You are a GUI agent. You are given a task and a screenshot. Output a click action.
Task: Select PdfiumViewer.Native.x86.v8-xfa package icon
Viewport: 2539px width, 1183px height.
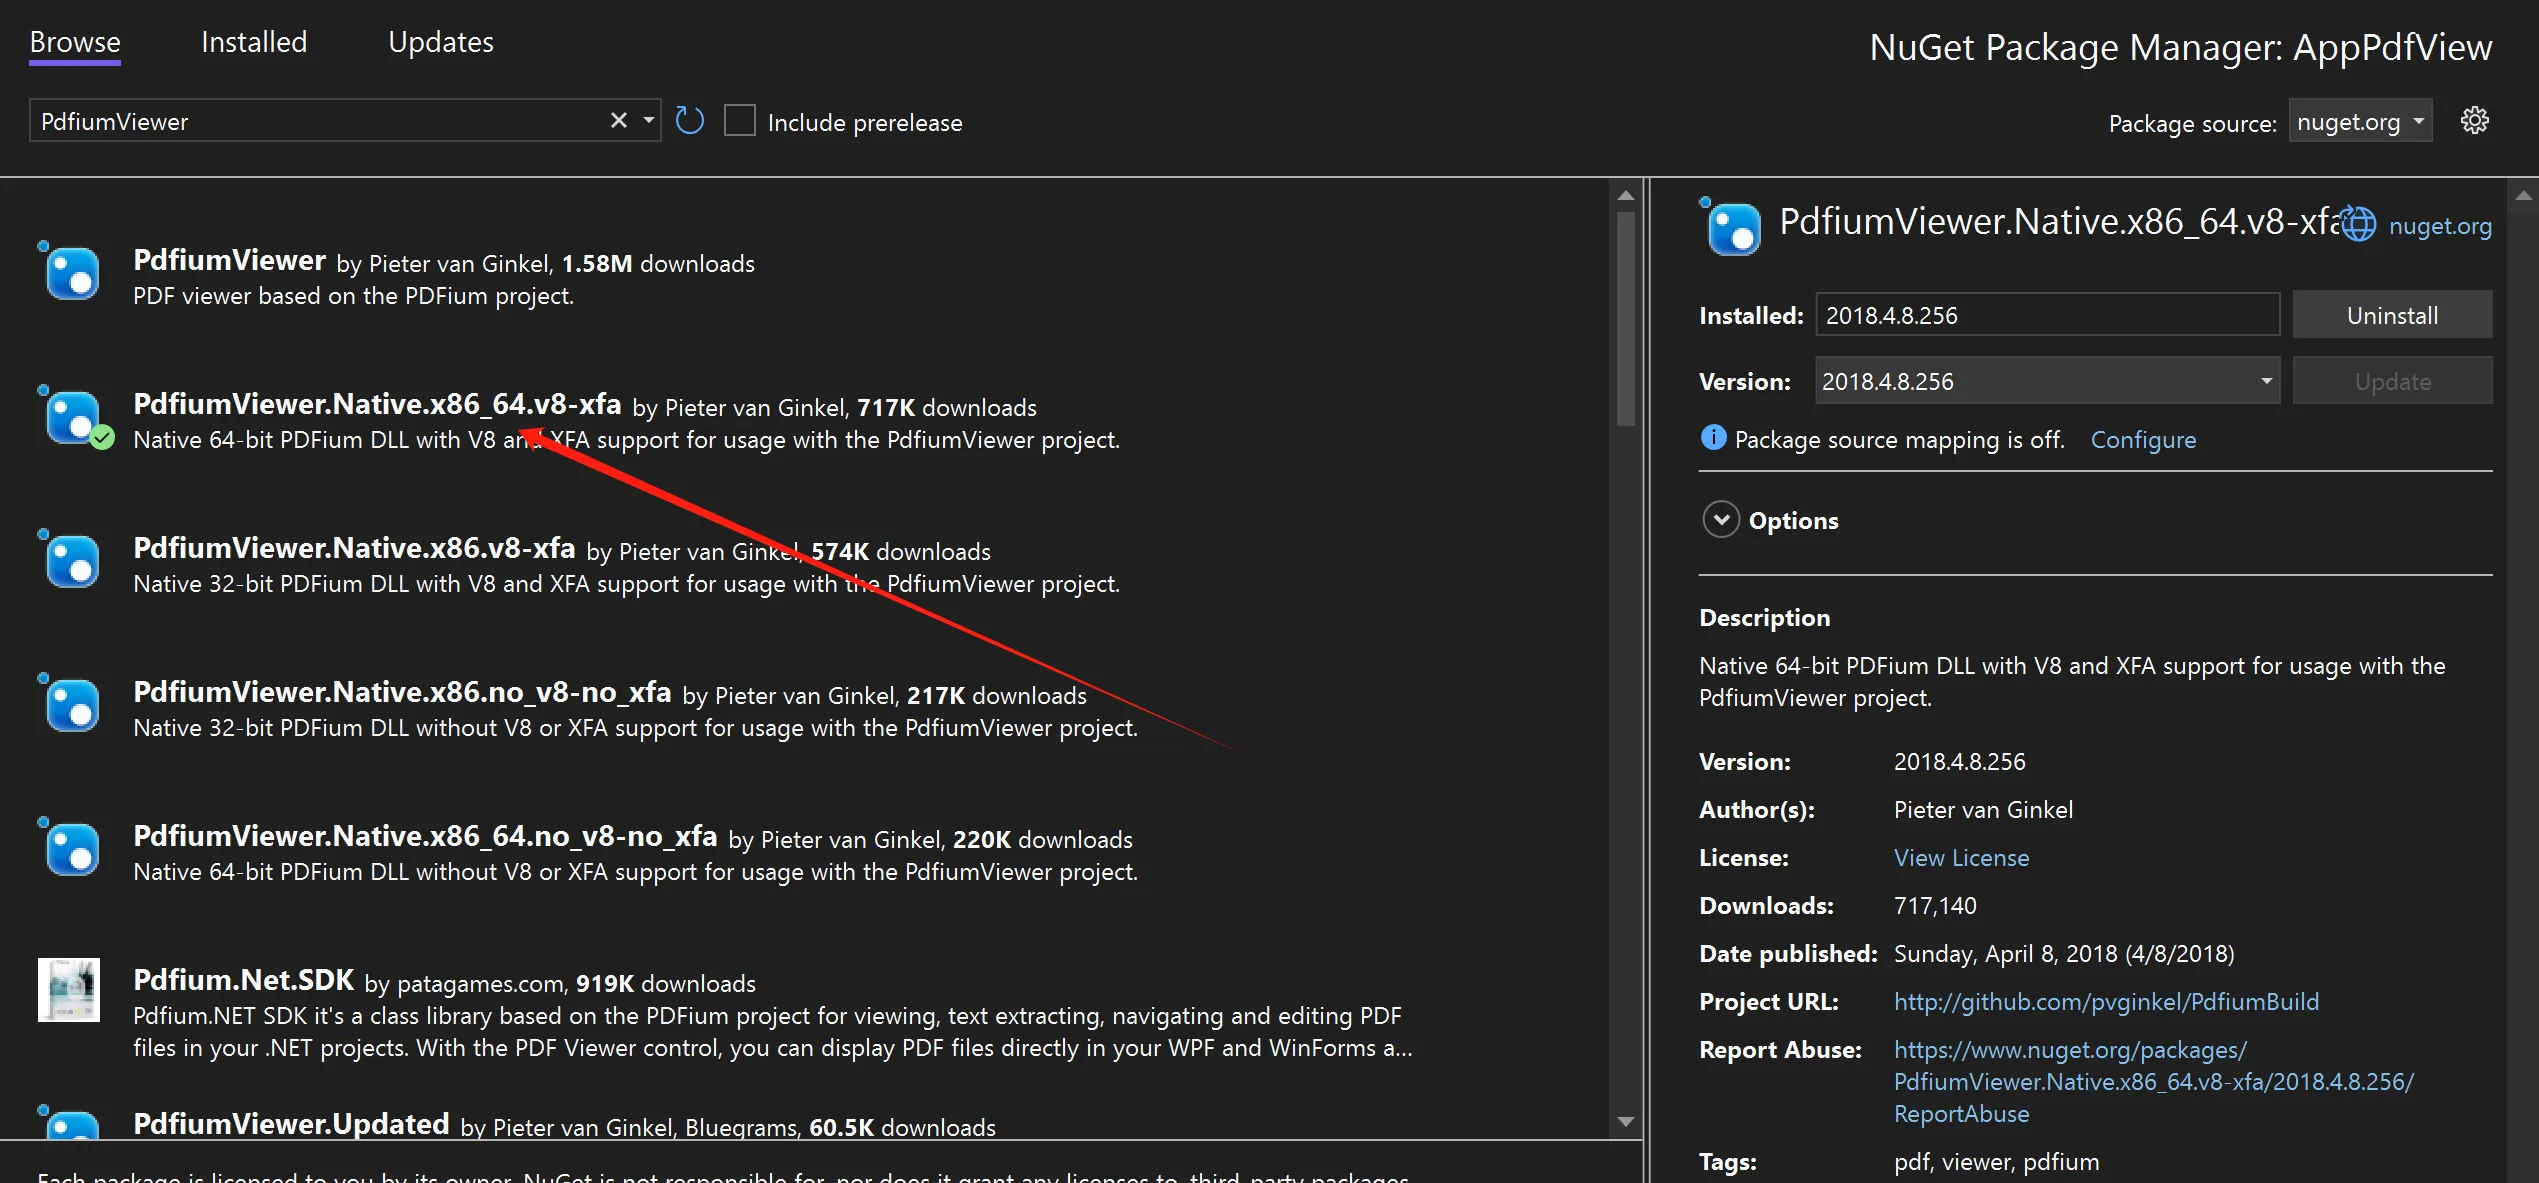70,559
